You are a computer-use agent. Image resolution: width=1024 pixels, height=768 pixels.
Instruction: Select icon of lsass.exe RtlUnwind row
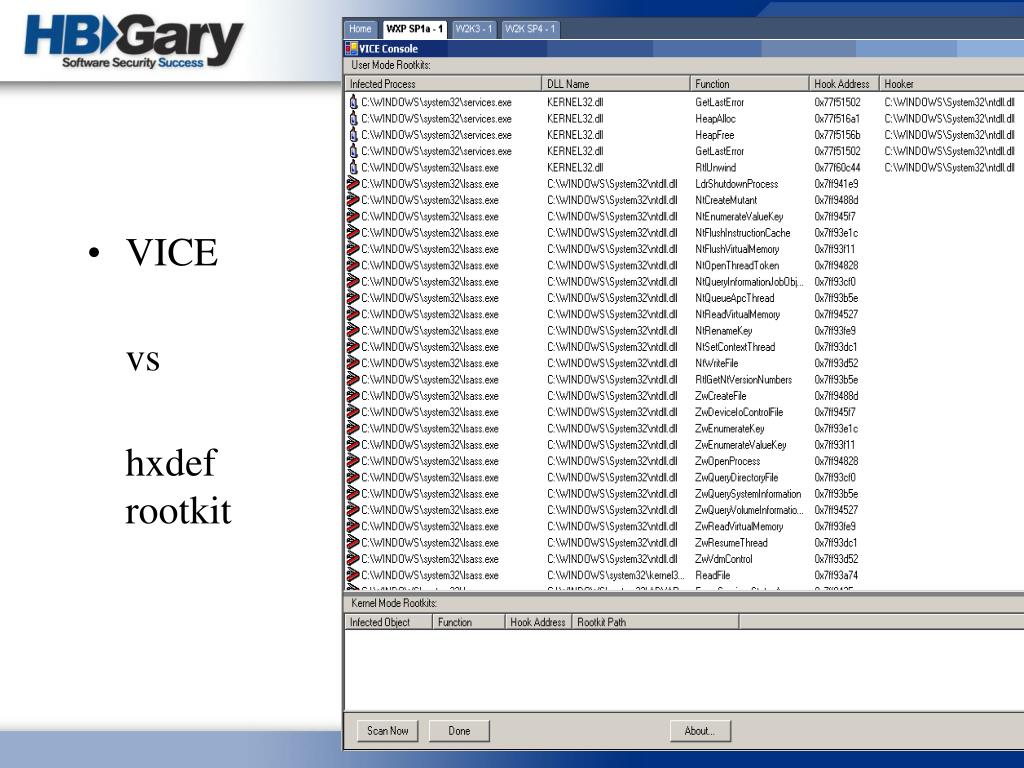pos(353,167)
